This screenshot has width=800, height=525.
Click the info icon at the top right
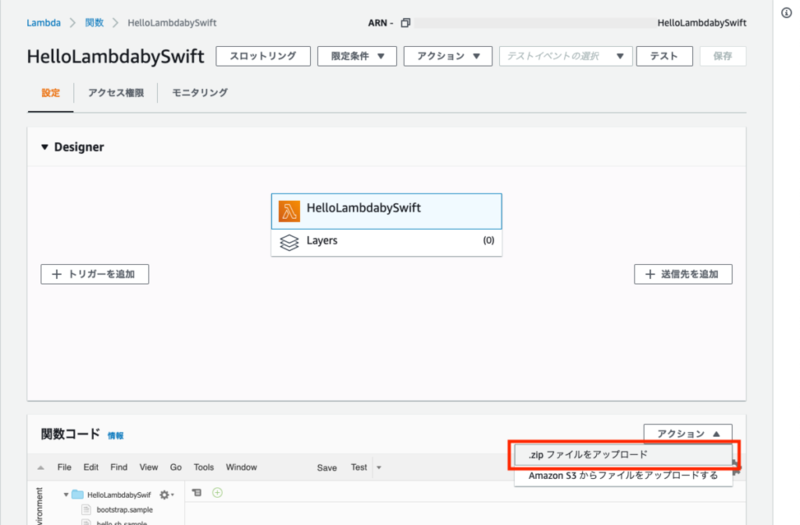786,13
